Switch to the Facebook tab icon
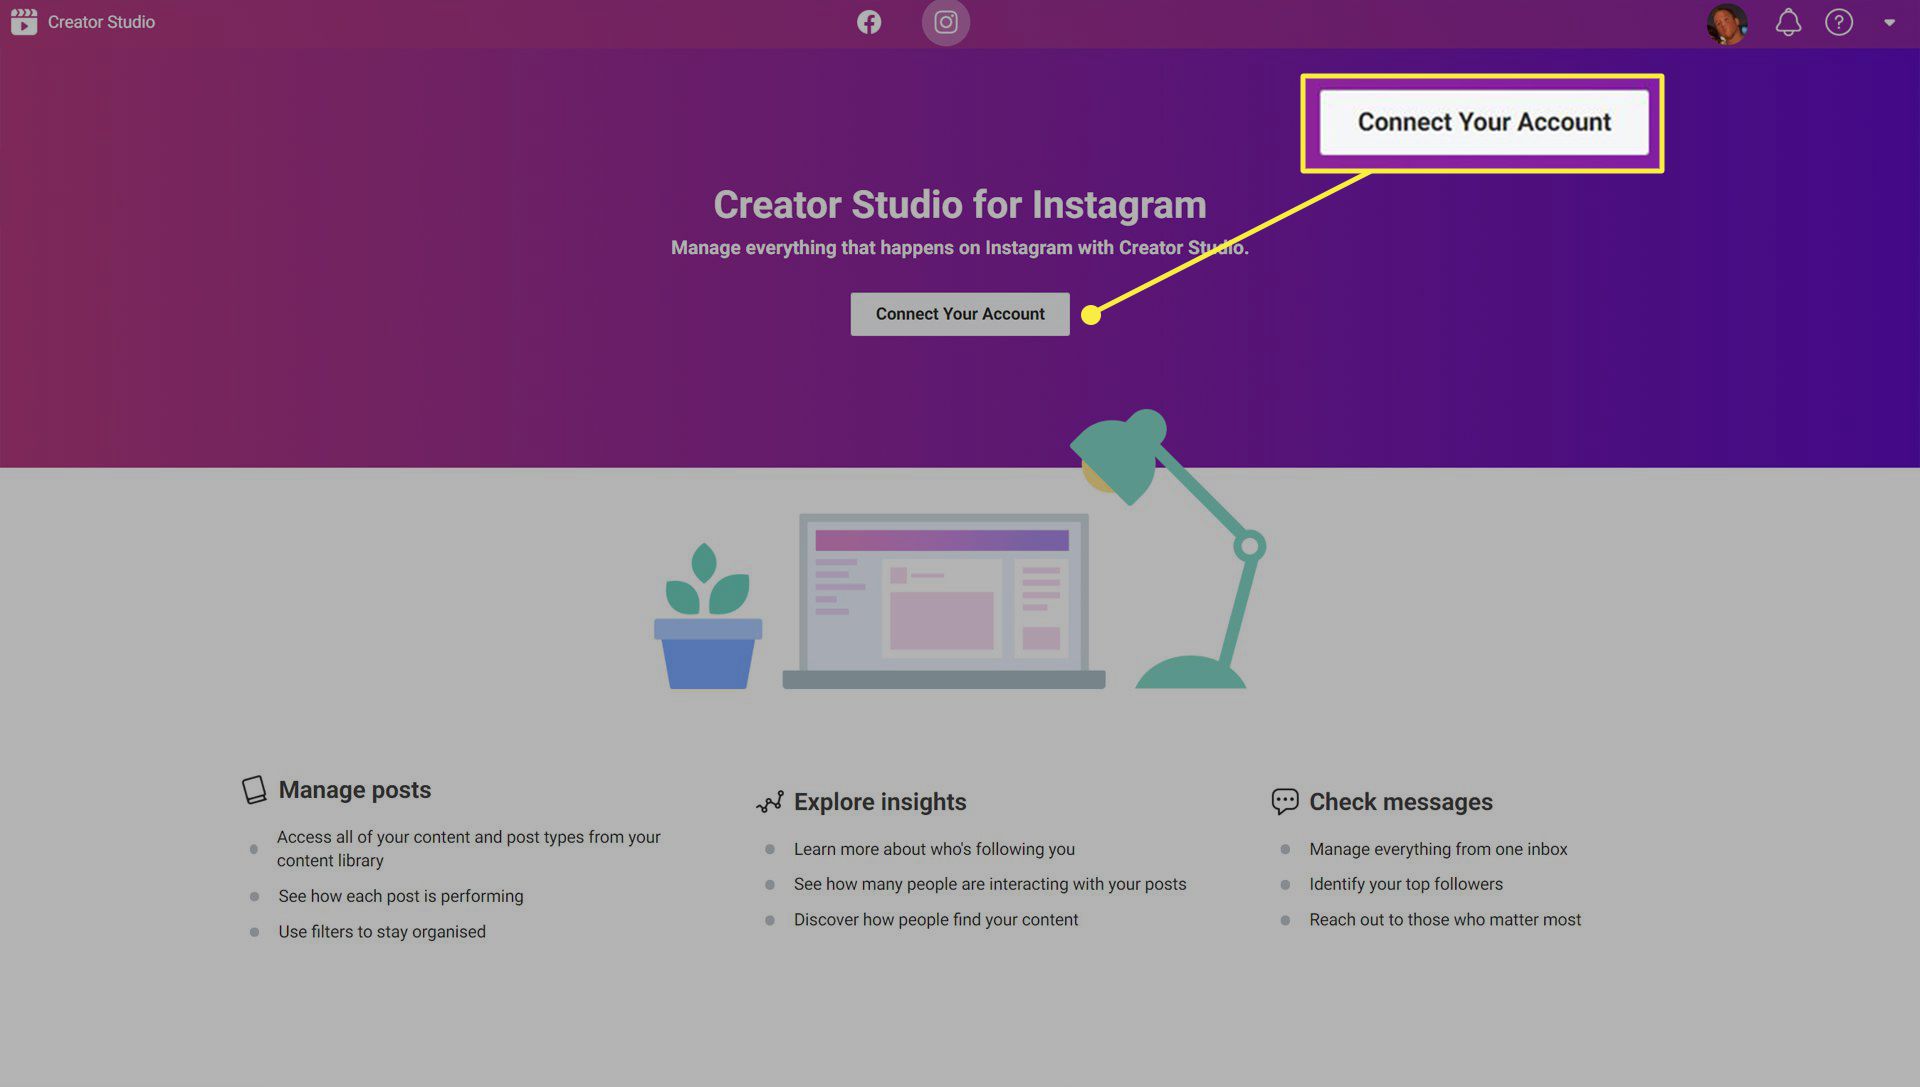1920x1087 pixels. pyautogui.click(x=869, y=22)
